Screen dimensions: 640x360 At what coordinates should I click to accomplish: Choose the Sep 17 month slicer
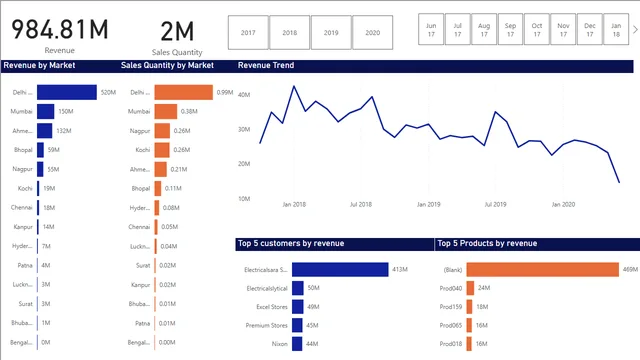[510, 29]
